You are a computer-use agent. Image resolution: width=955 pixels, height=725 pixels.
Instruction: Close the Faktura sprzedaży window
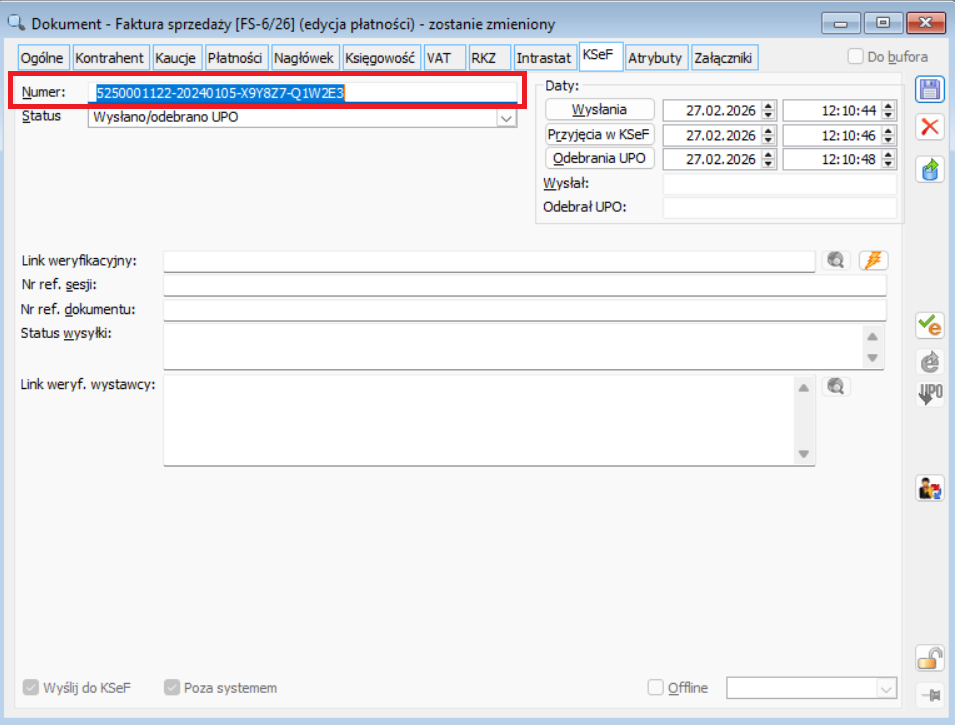click(x=926, y=23)
